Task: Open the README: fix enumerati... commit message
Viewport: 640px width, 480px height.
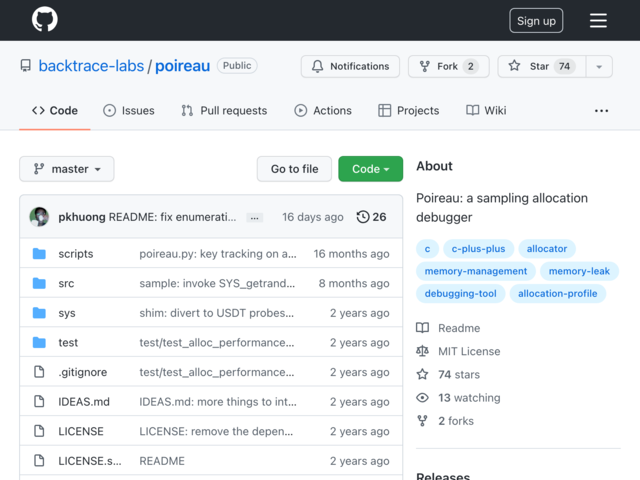Action: [x=172, y=217]
